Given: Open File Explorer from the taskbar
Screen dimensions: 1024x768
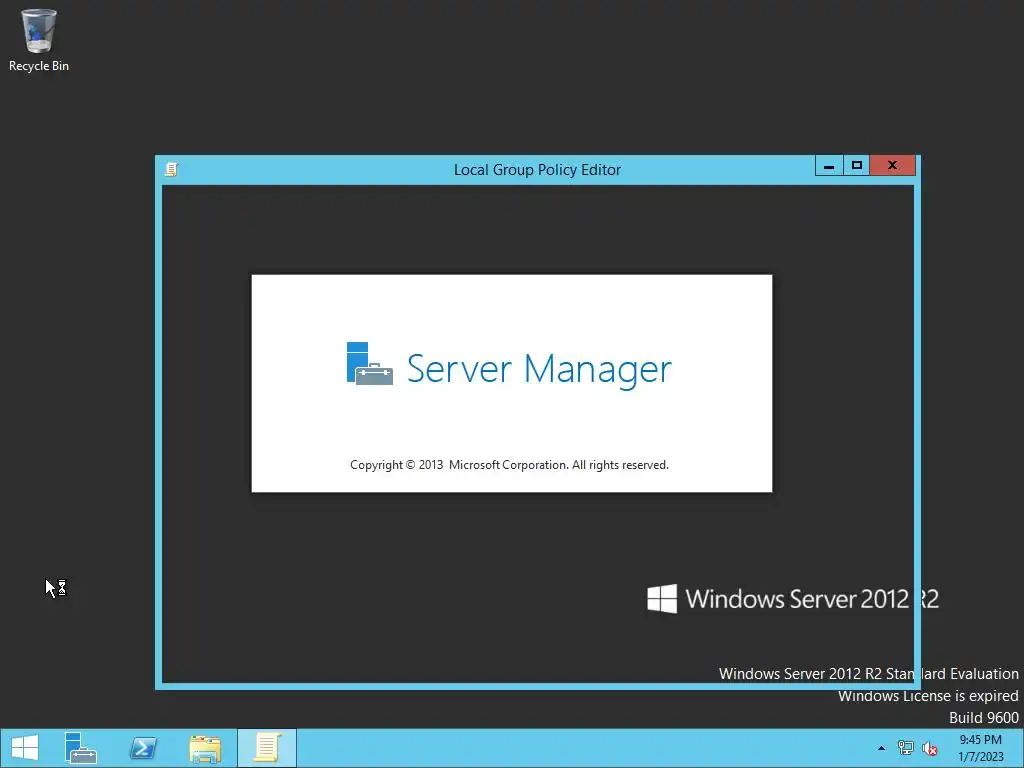Looking at the screenshot, I should (x=205, y=748).
